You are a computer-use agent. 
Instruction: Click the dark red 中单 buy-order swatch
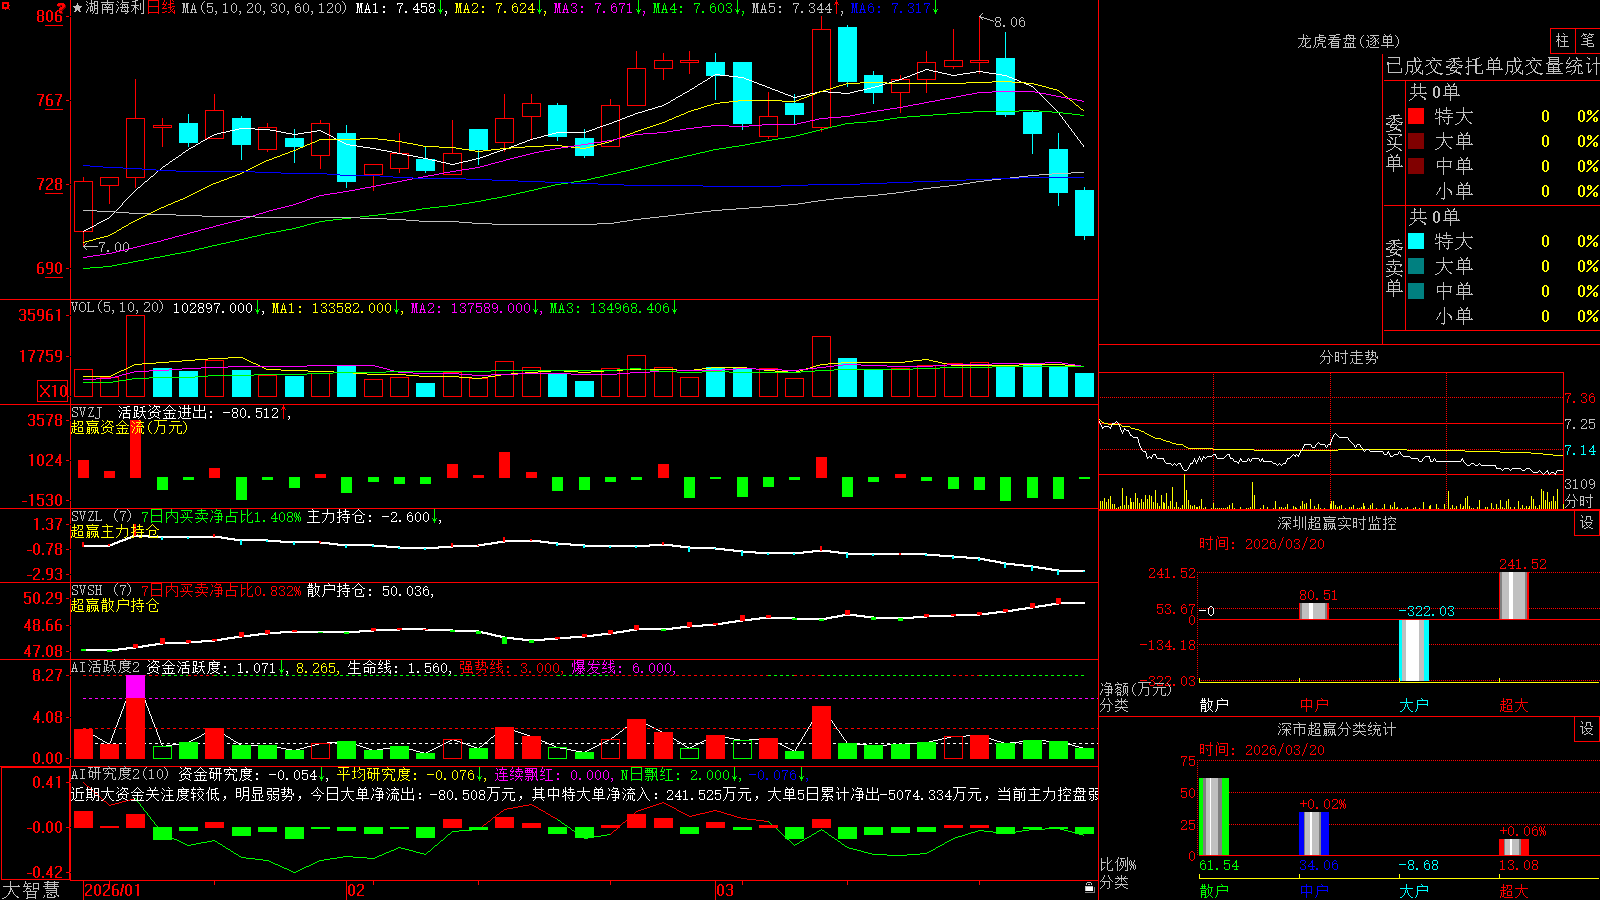(1416, 166)
